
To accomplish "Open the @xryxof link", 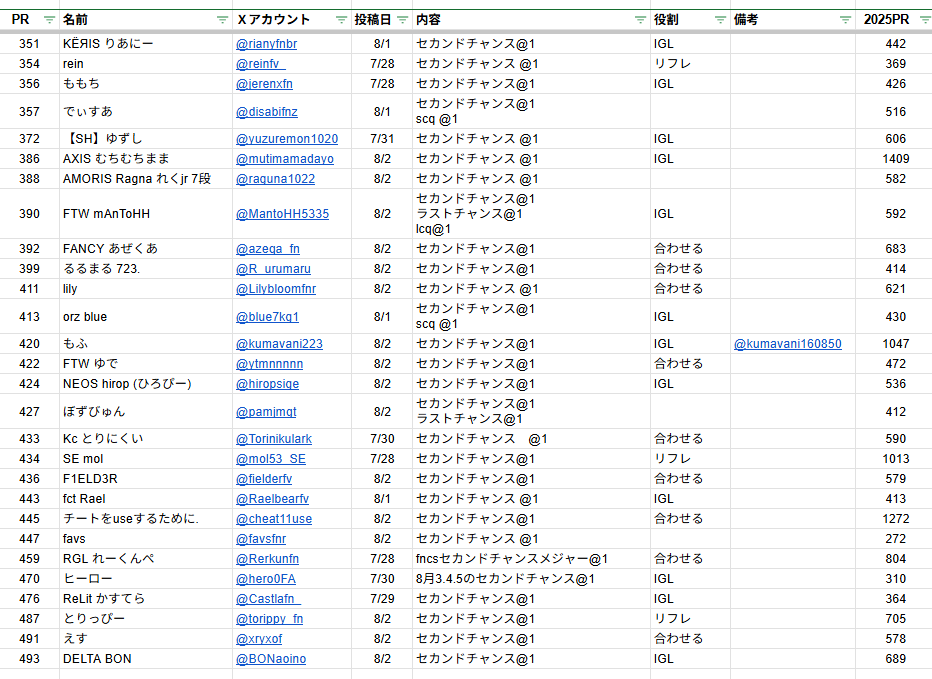I will coord(259,639).
